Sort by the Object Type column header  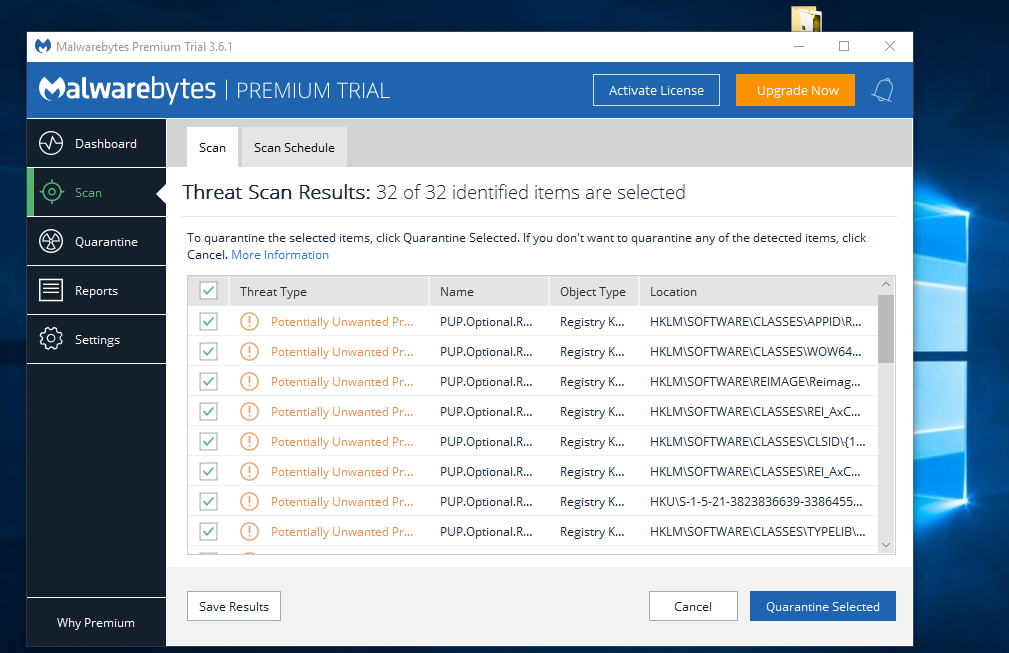(x=593, y=291)
